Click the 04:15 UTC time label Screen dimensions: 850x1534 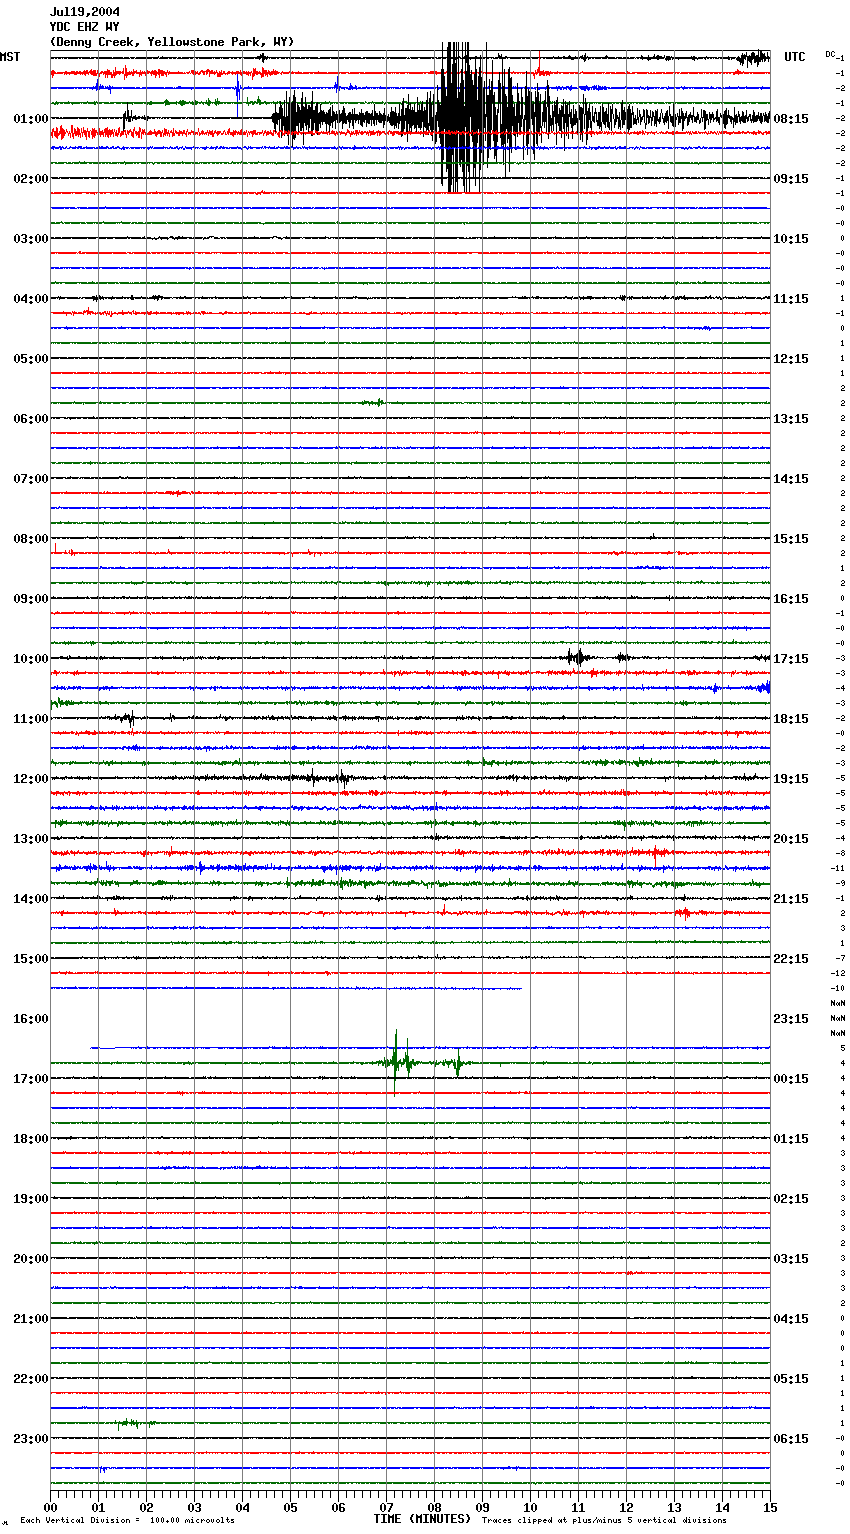[791, 1319]
